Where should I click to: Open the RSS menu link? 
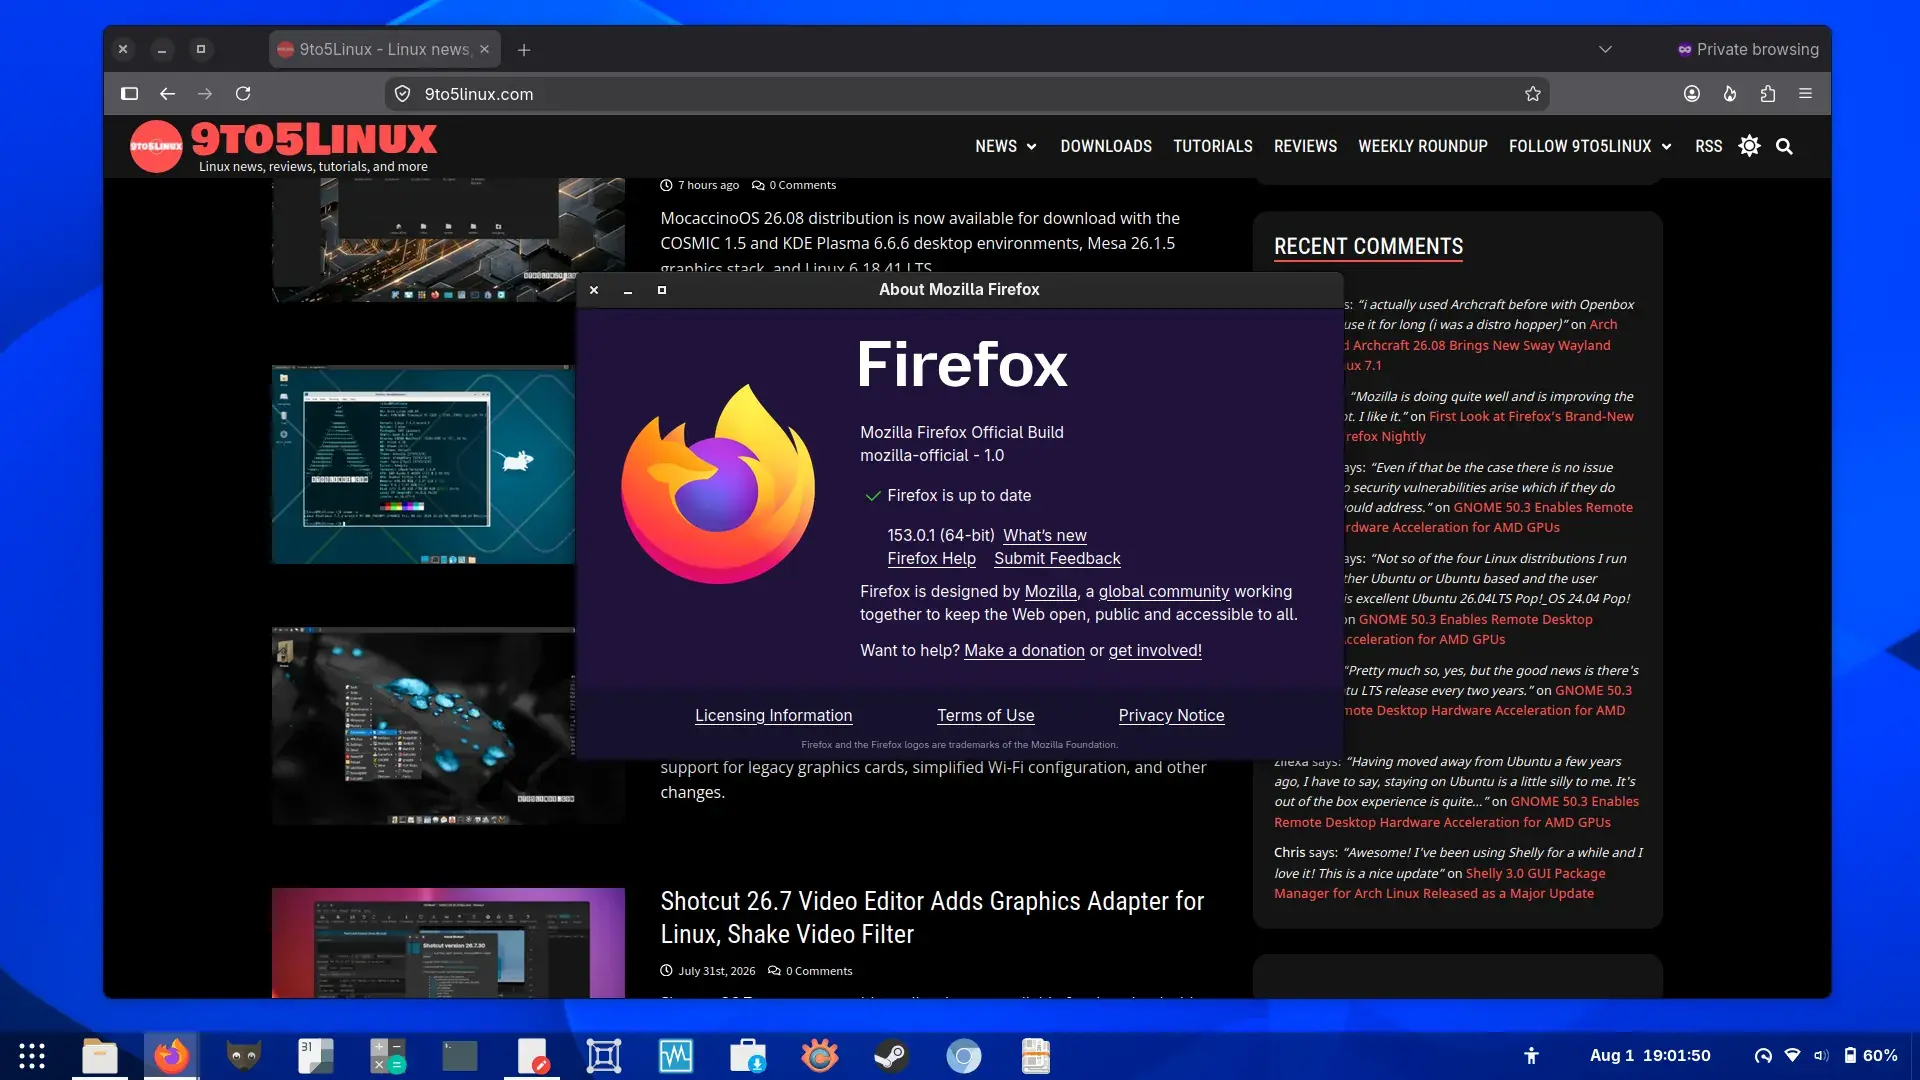coord(1708,146)
